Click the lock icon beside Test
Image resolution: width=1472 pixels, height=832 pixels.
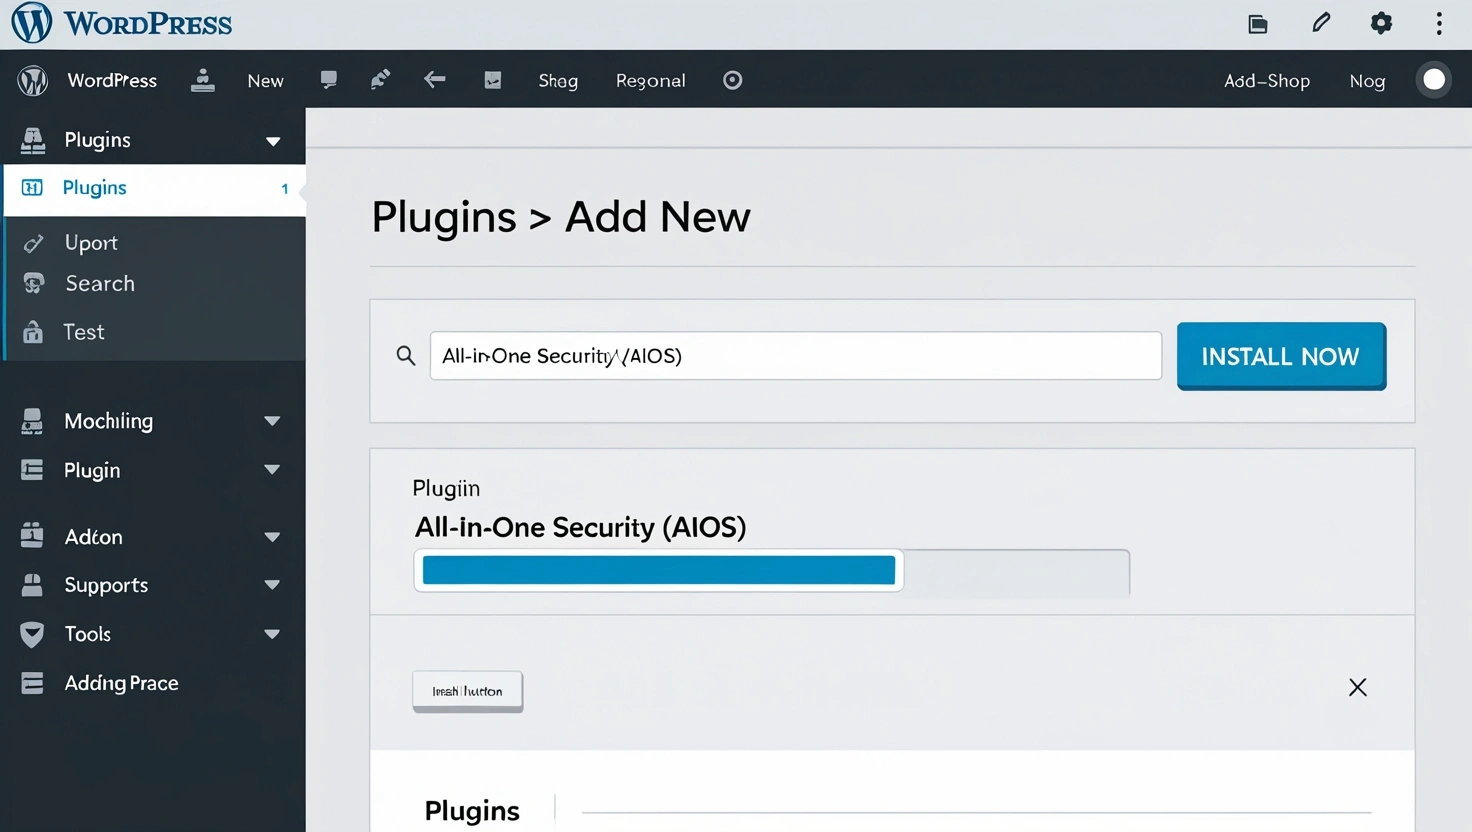click(33, 332)
